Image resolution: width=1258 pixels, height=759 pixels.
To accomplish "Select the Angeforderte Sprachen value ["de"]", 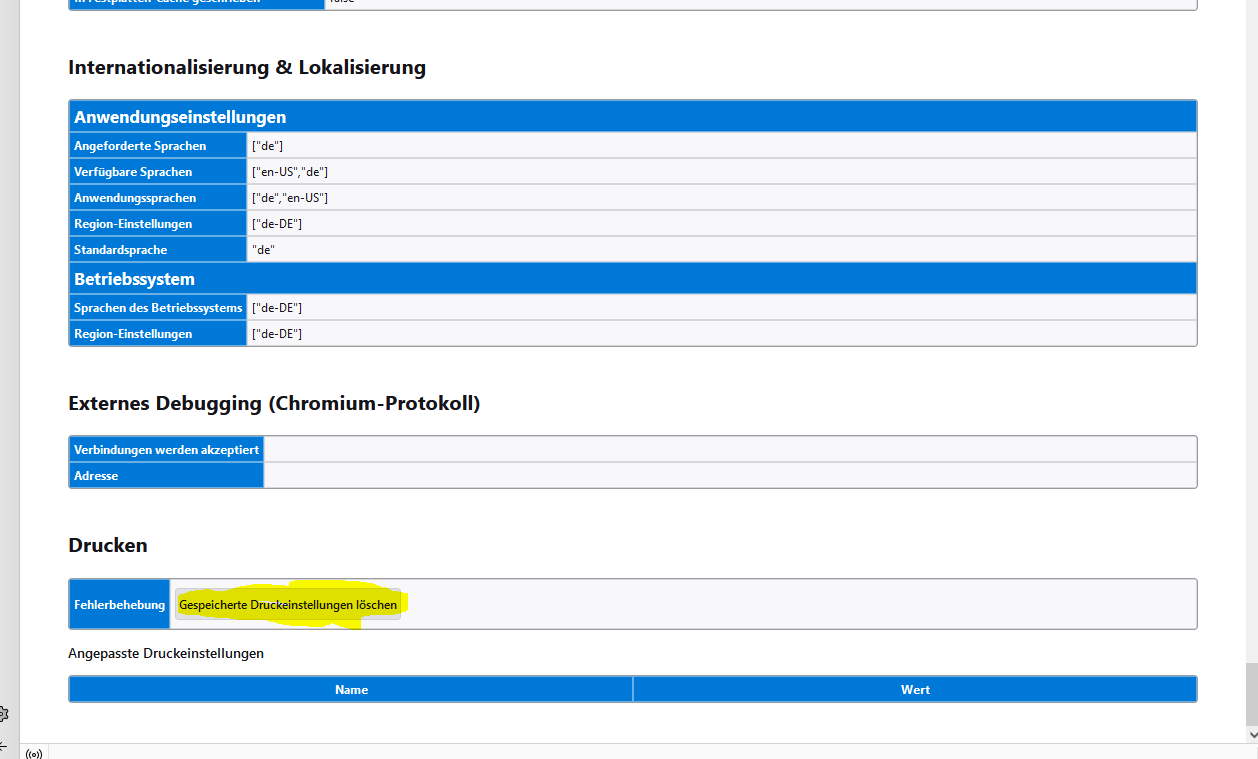I will point(268,146).
